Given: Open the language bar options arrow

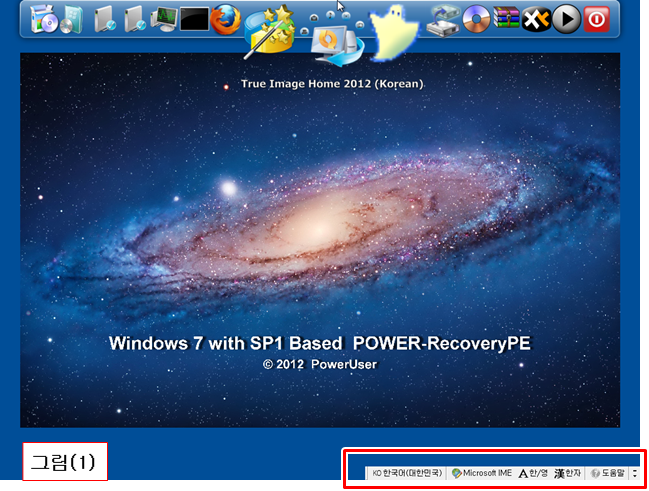Looking at the screenshot, I should pos(635,473).
